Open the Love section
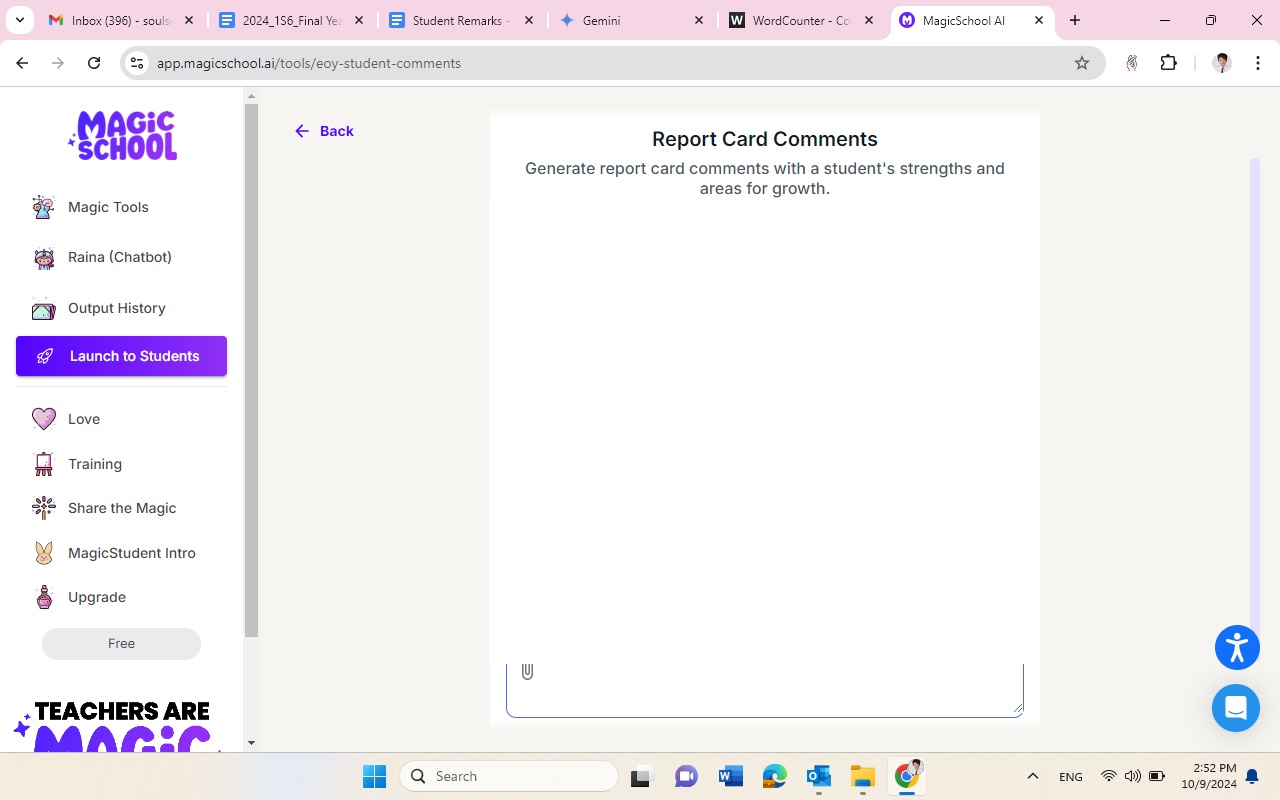 click(x=84, y=419)
